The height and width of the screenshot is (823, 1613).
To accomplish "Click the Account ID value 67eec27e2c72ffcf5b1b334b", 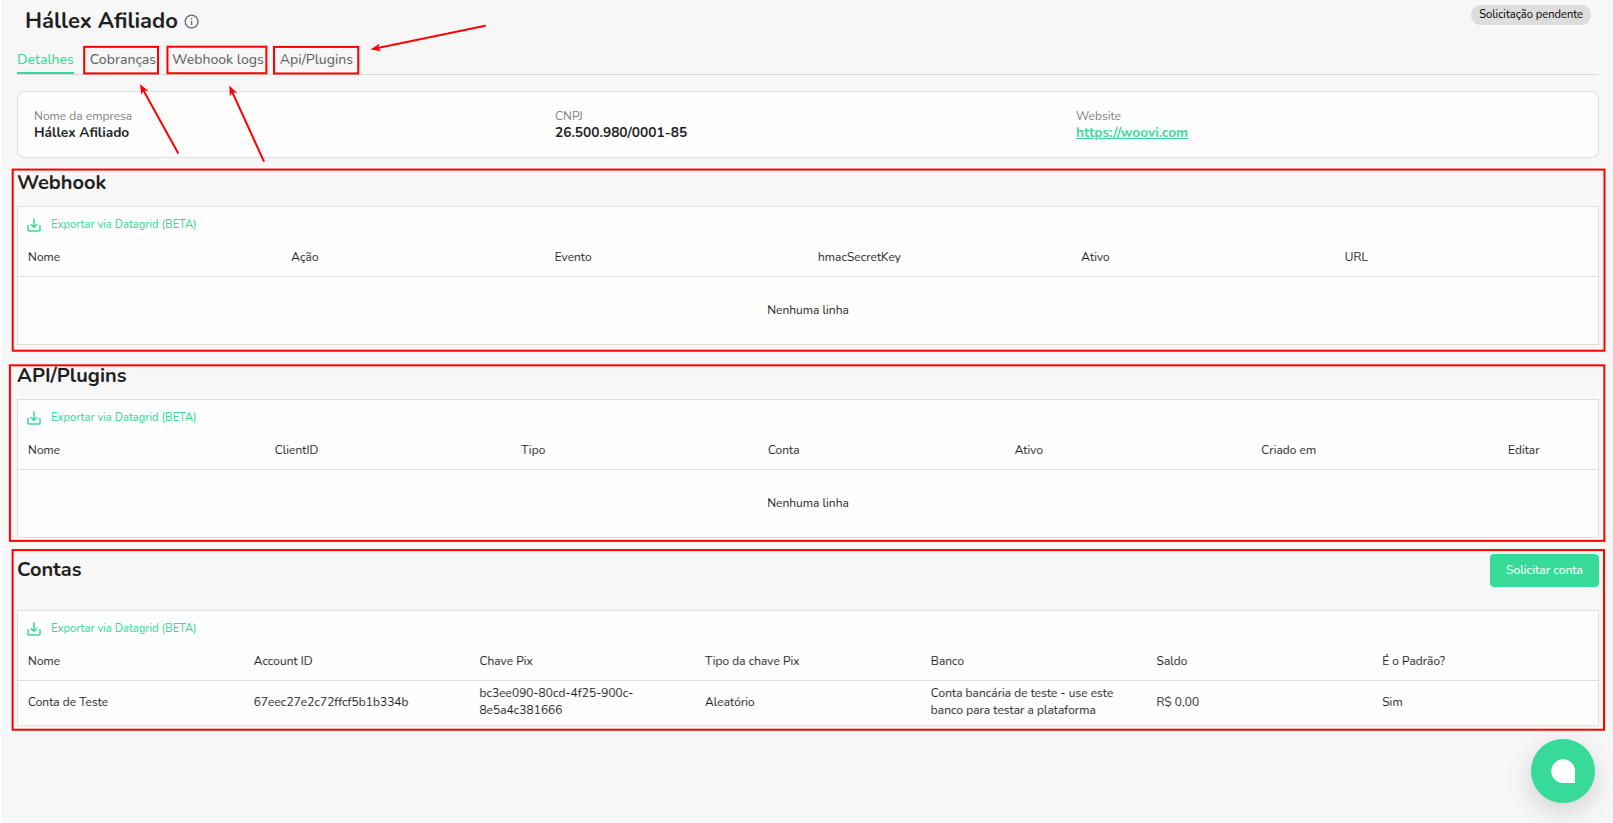I will coord(331,702).
